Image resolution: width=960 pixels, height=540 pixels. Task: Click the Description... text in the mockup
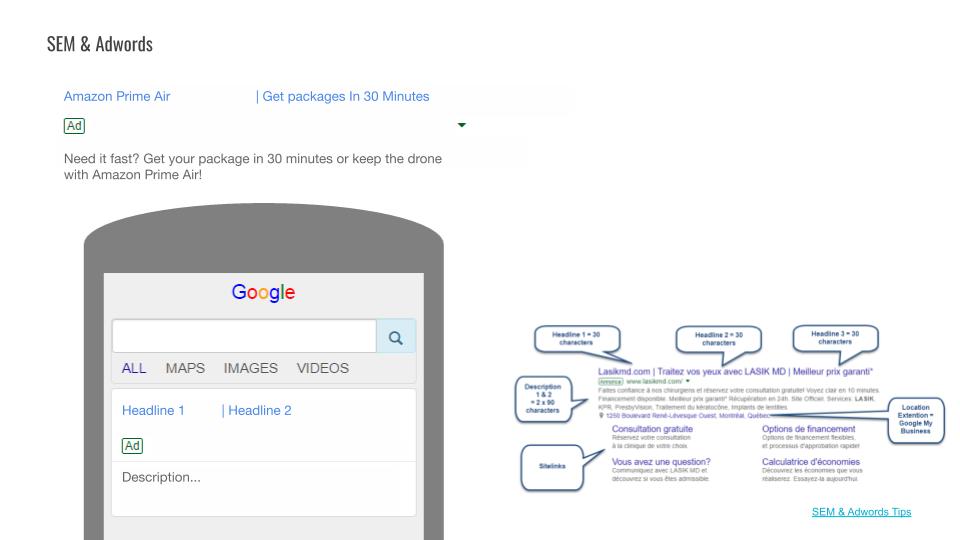click(161, 477)
